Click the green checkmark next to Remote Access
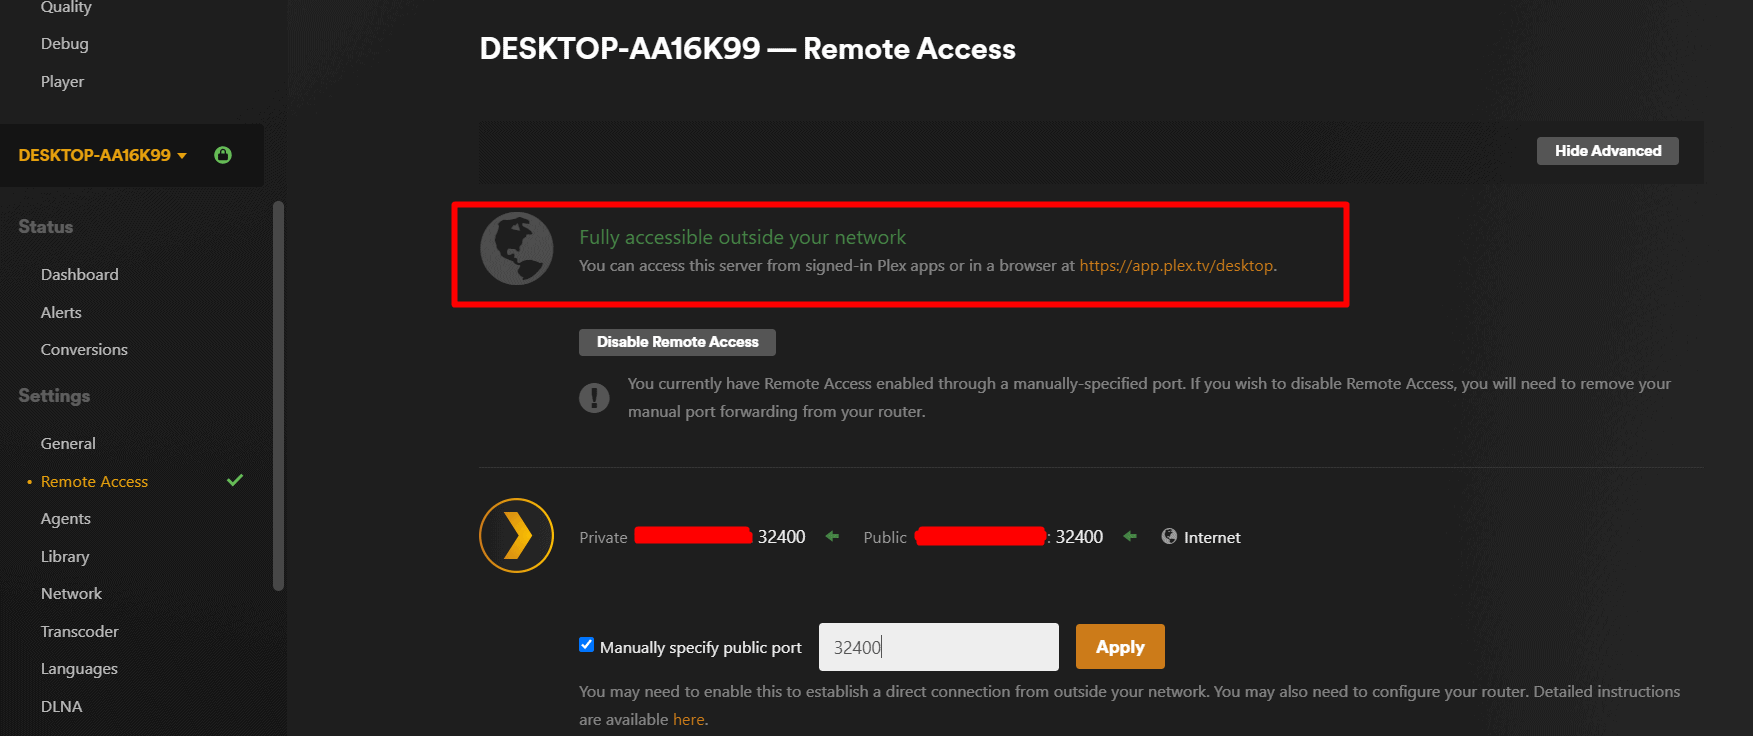Screen dimensions: 1753x736 pyautogui.click(x=235, y=481)
